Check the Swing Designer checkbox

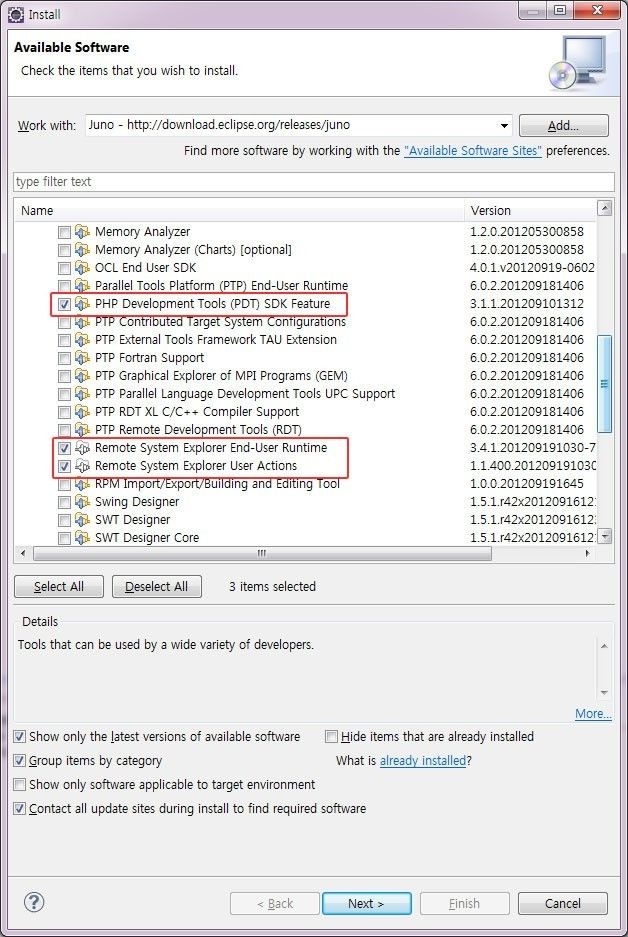click(65, 503)
